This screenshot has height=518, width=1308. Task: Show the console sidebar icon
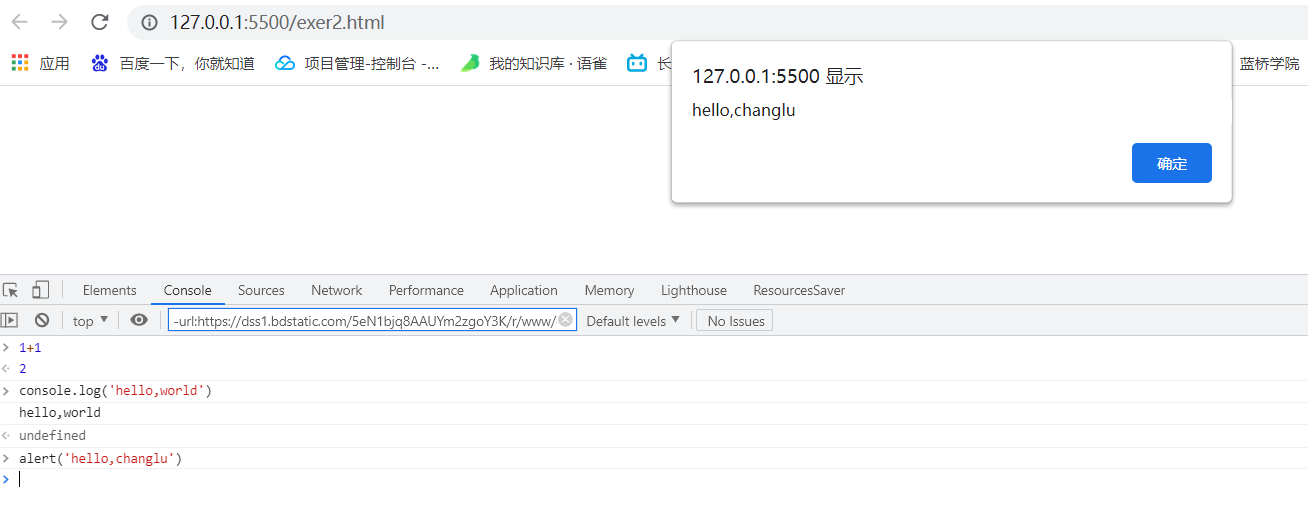coord(10,320)
